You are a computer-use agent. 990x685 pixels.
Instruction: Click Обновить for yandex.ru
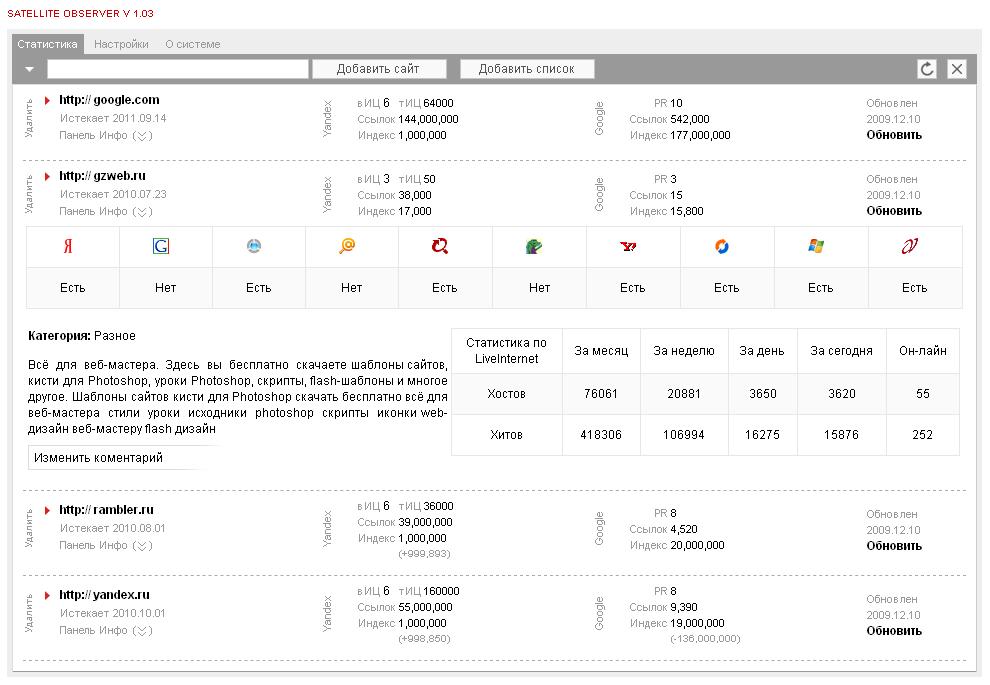[x=894, y=631]
